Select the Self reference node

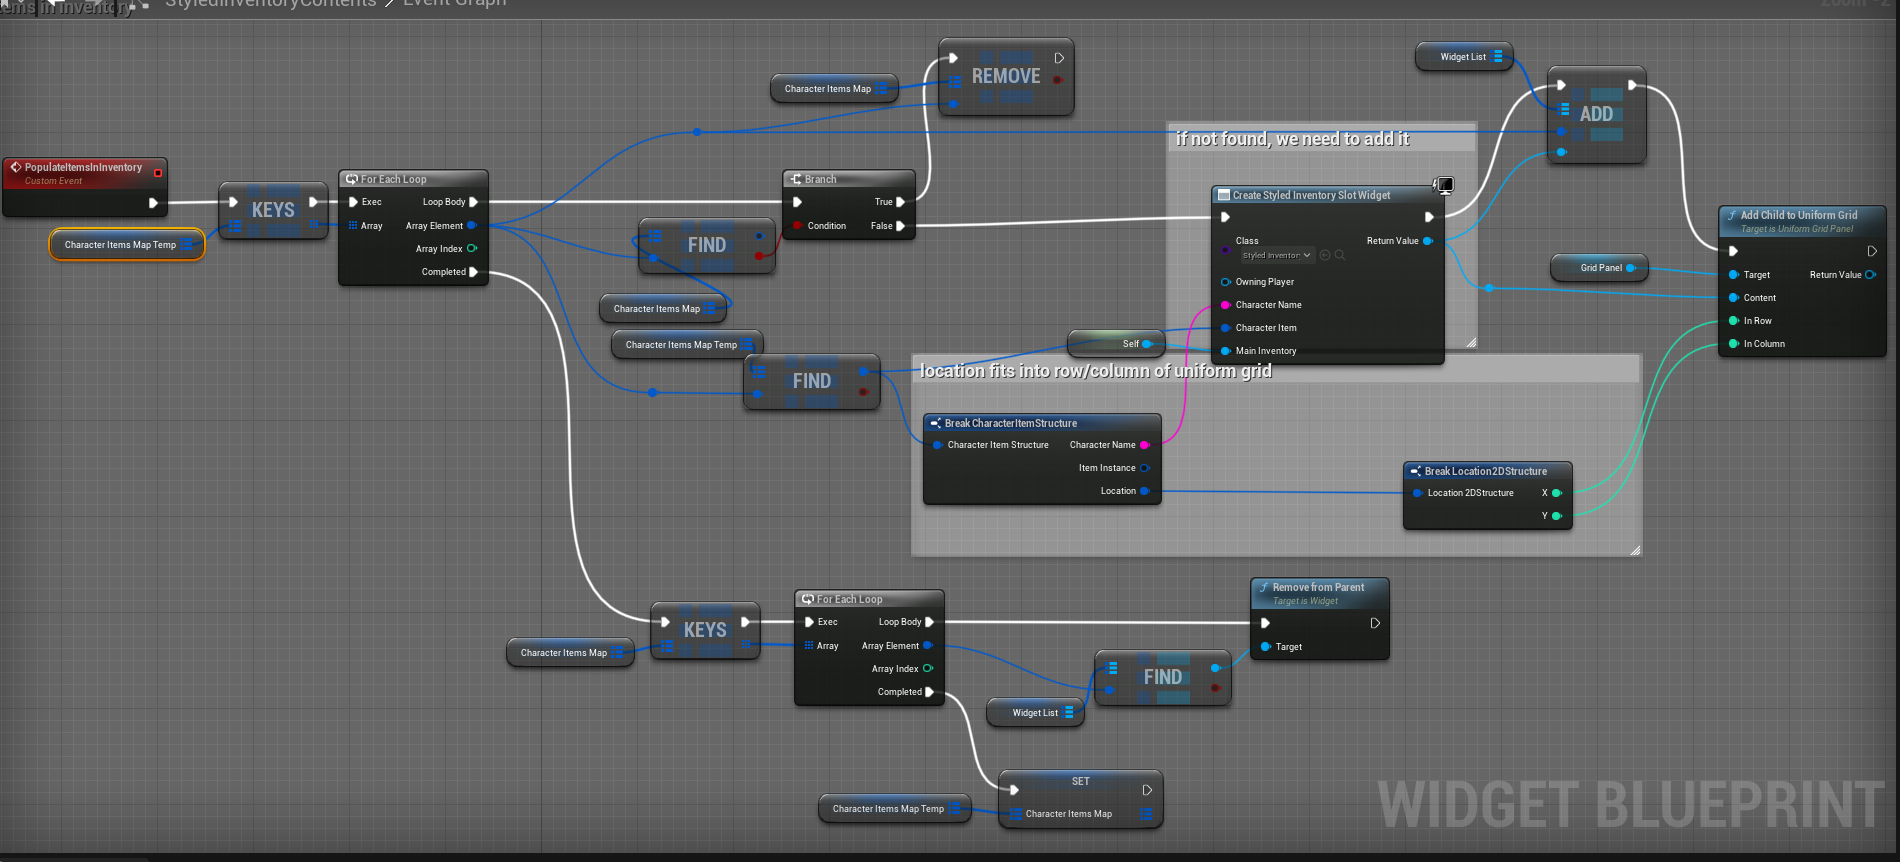[x=1116, y=344]
